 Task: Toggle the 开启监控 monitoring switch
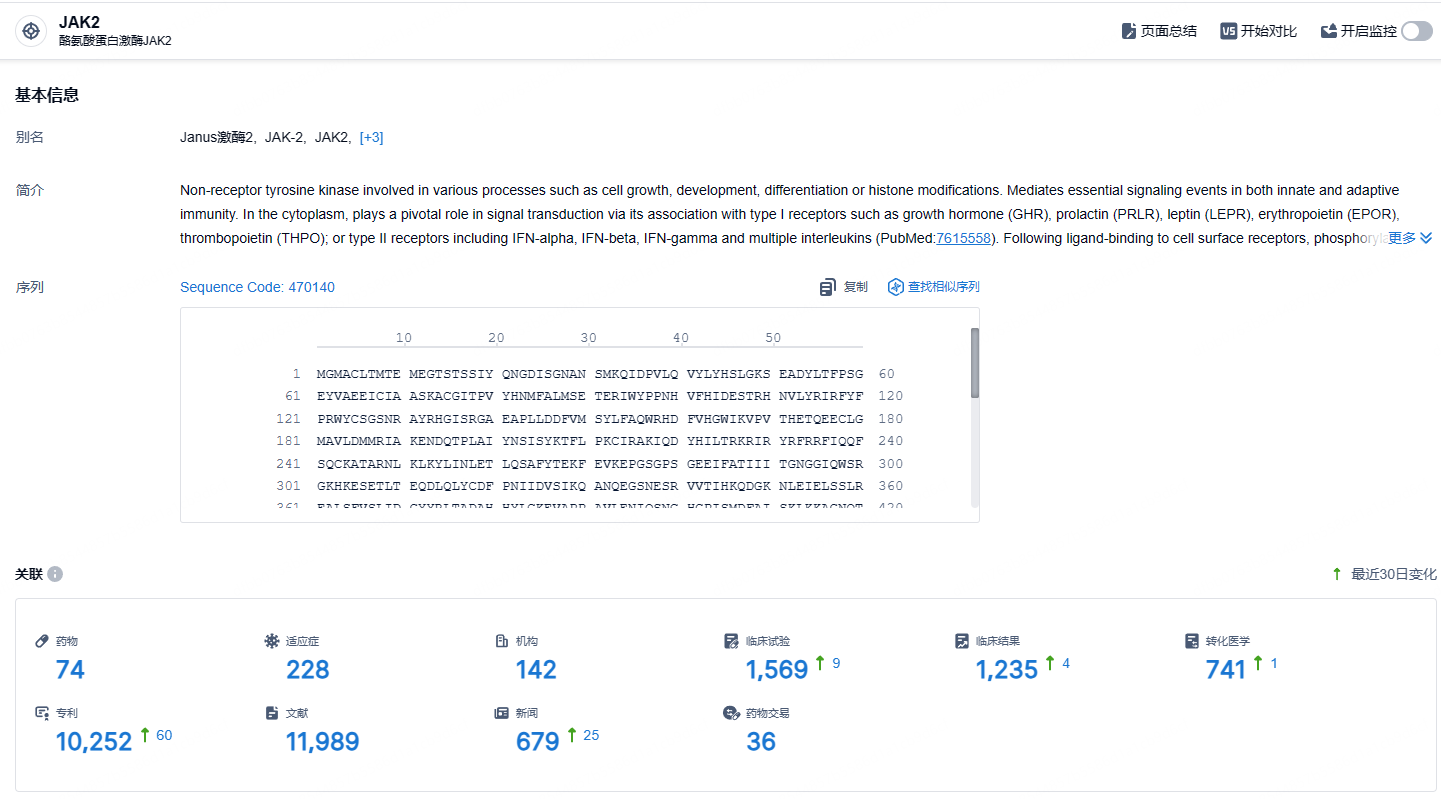coord(1416,31)
